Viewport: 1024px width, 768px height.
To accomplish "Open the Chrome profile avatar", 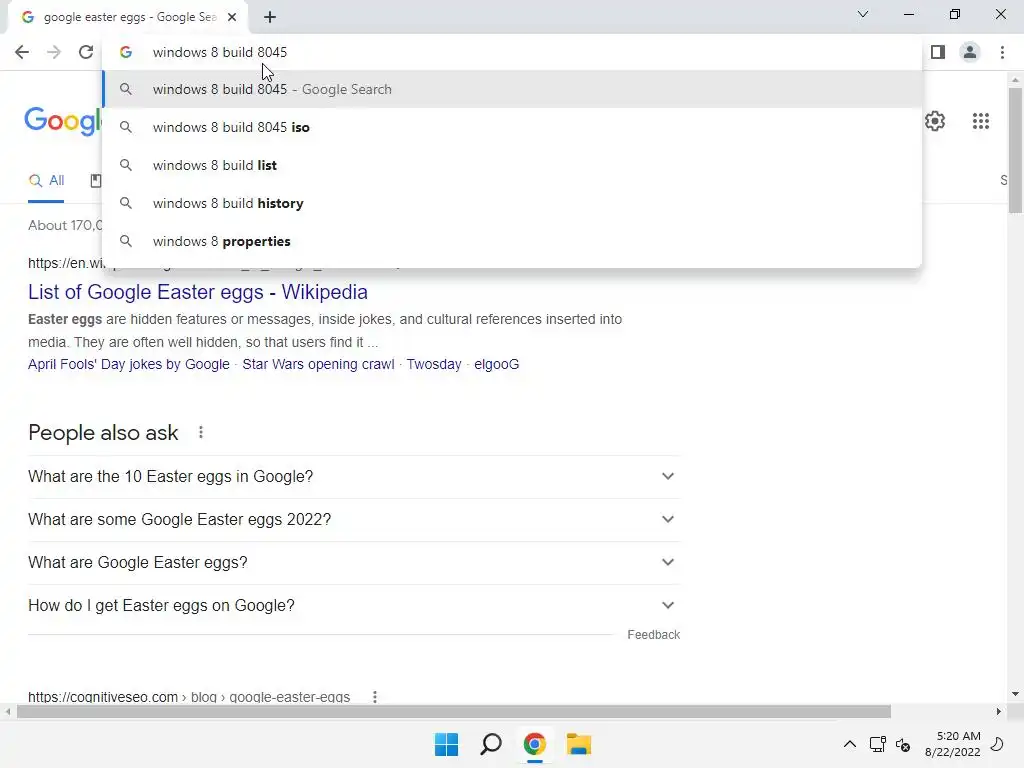I will 970,52.
